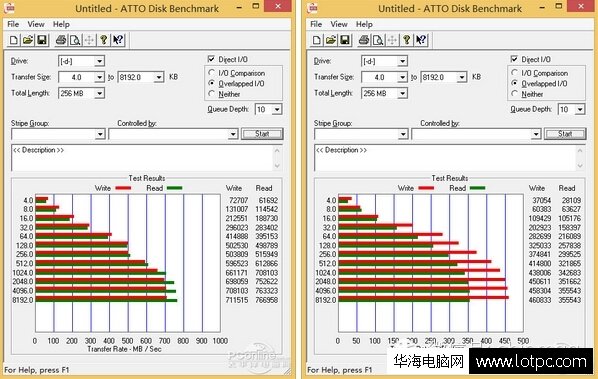Open View menu in right window
598x379 pixels.
pyautogui.click(x=339, y=24)
